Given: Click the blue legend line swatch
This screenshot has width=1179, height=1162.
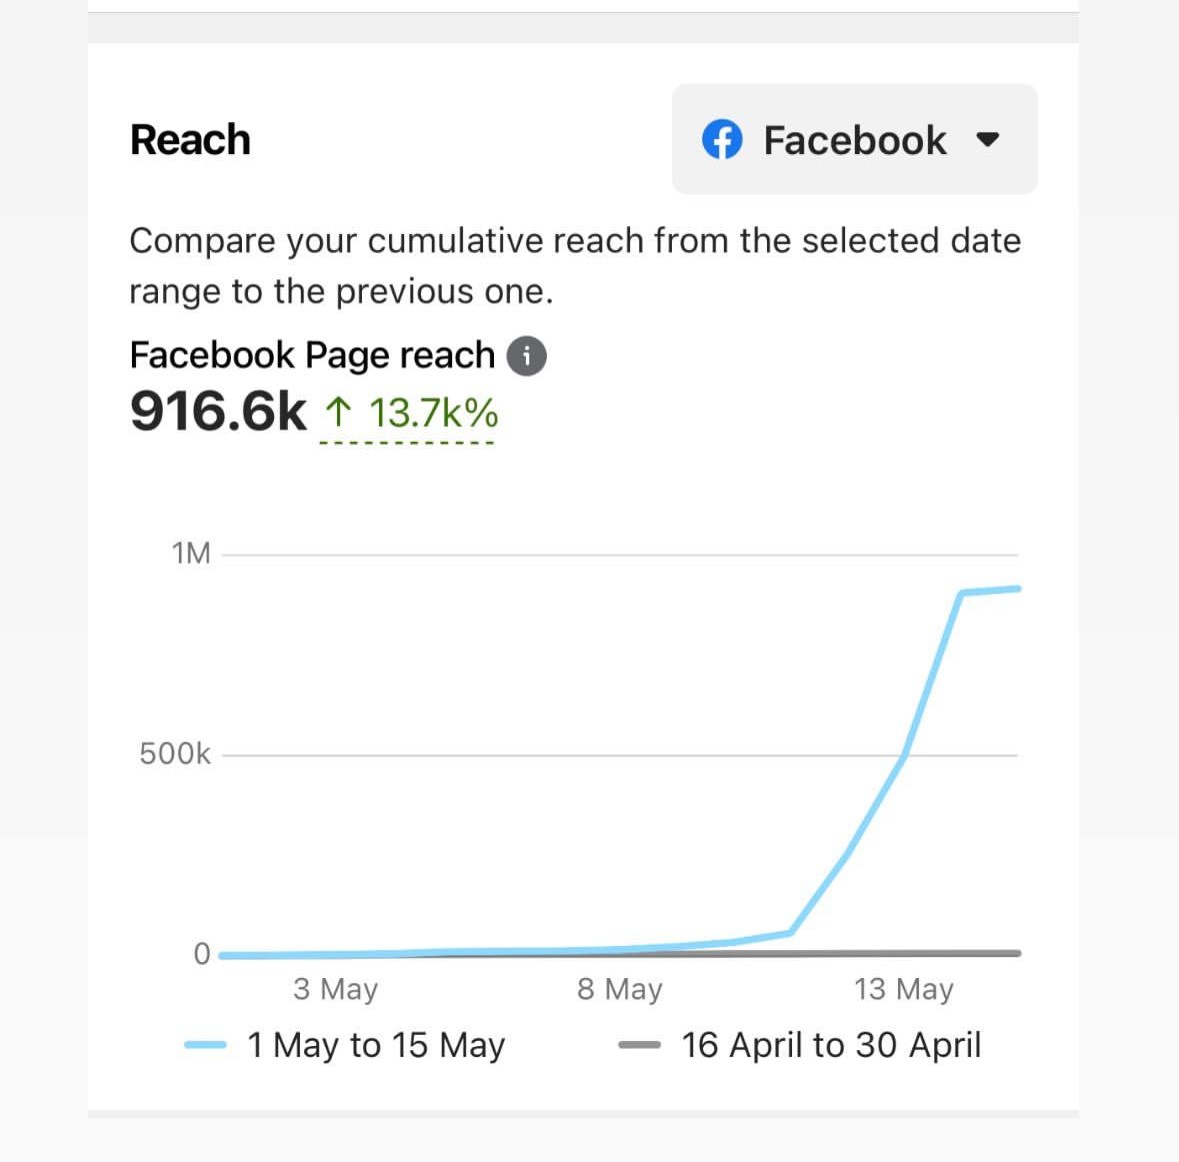Looking at the screenshot, I should [x=205, y=1045].
